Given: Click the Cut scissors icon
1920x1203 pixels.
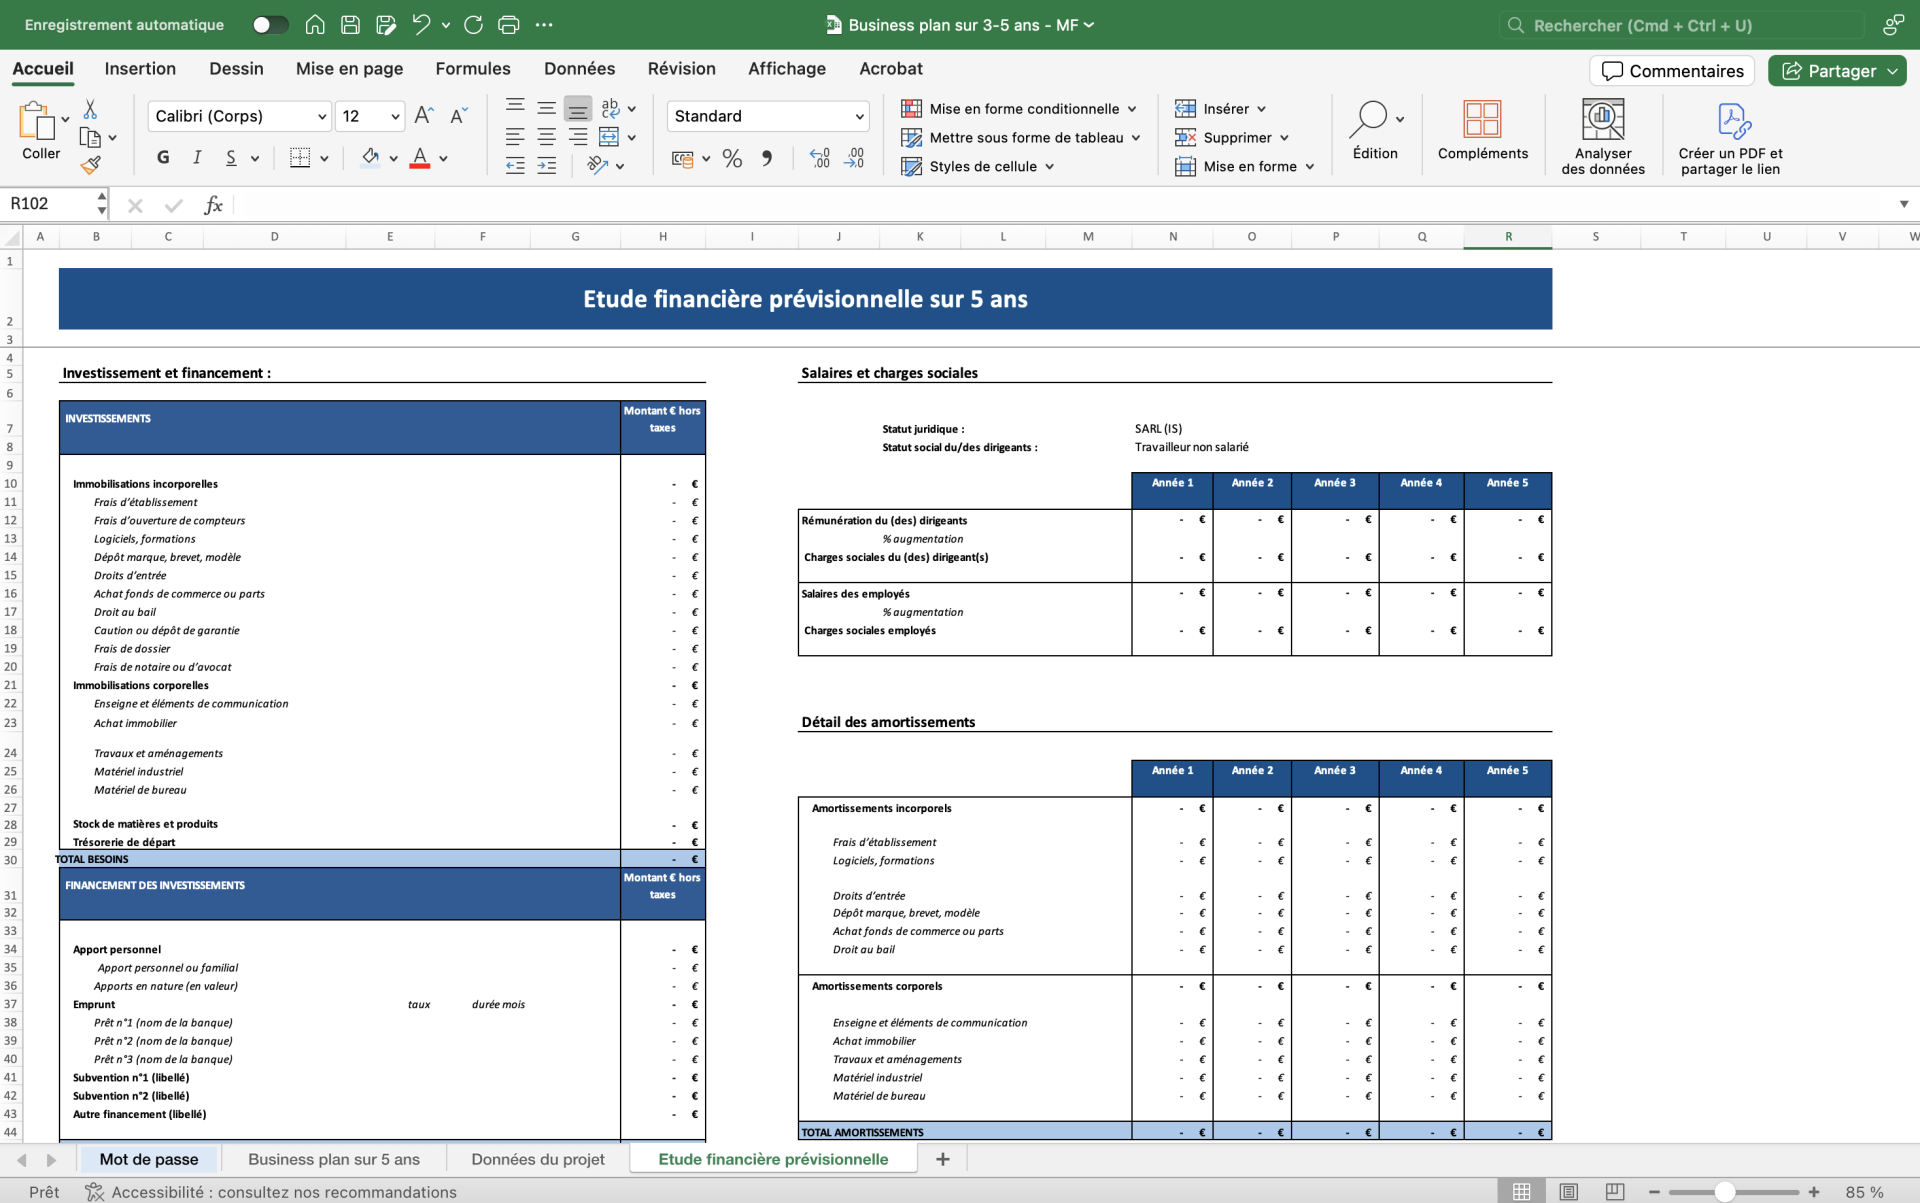Looking at the screenshot, I should point(90,109).
